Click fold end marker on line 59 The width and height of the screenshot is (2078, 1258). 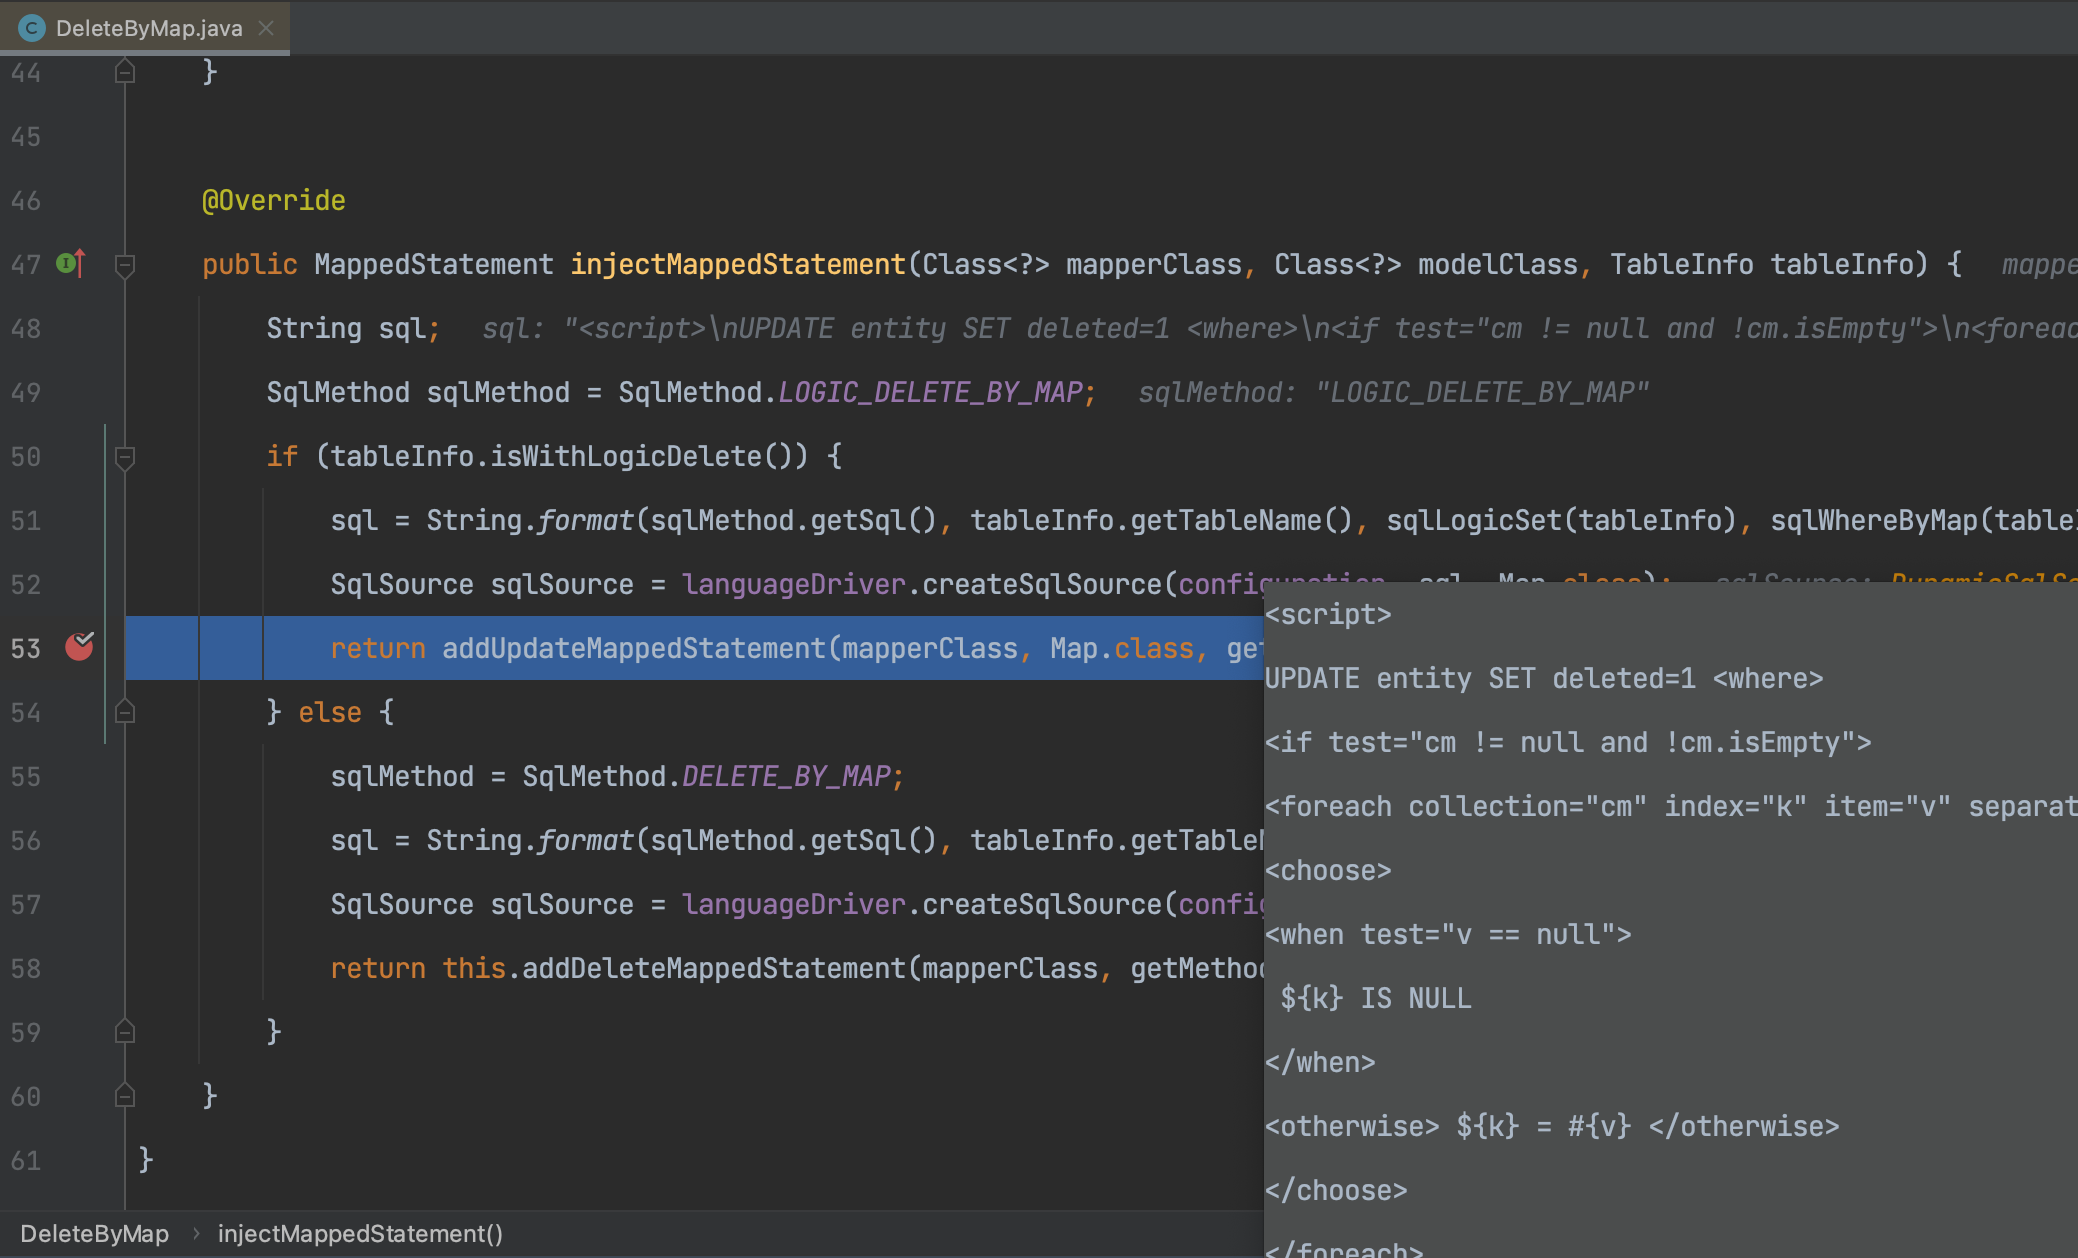[125, 1031]
